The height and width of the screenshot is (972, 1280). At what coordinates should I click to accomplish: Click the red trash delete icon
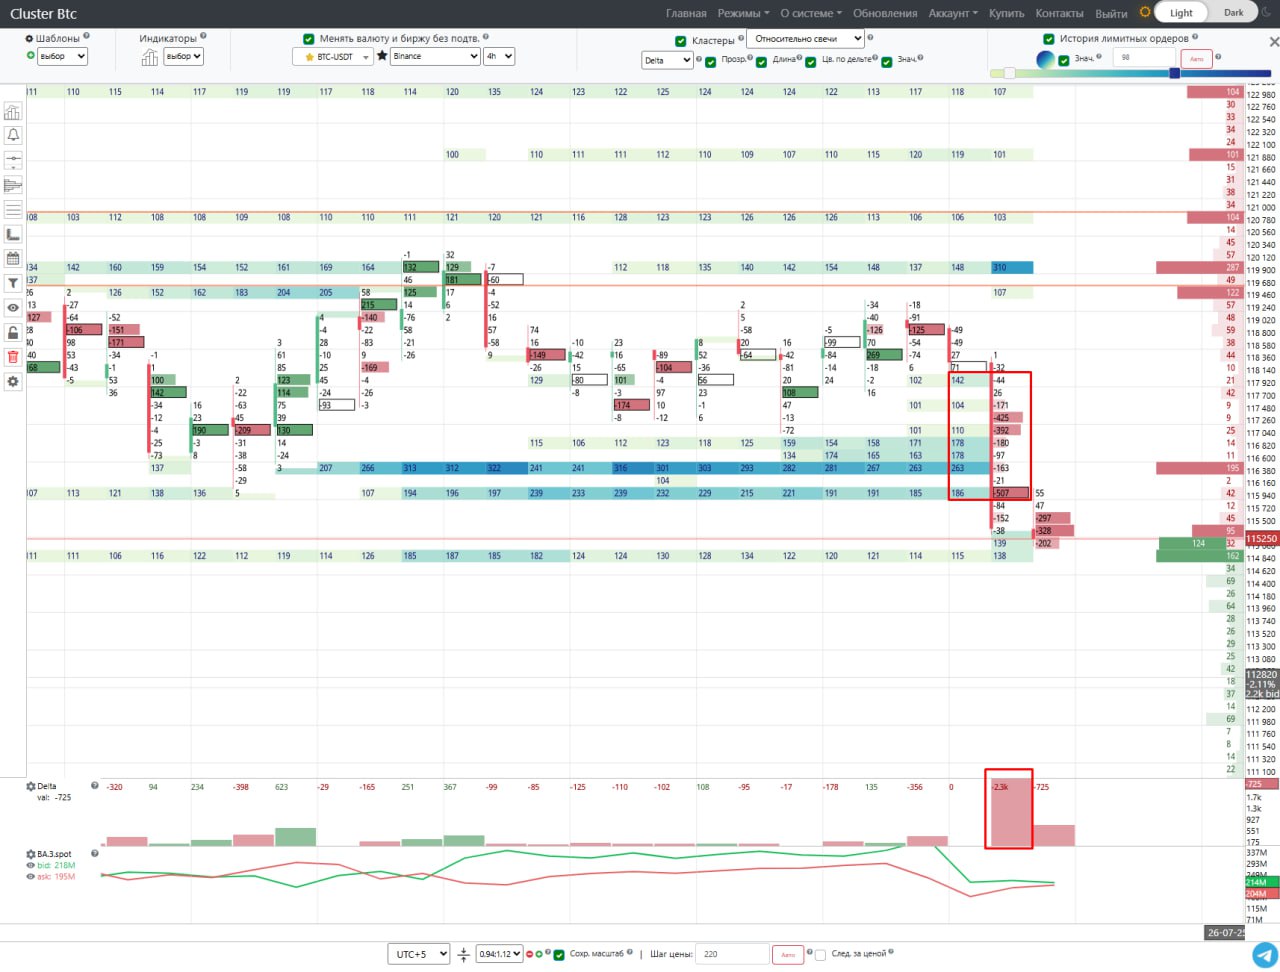(x=13, y=357)
